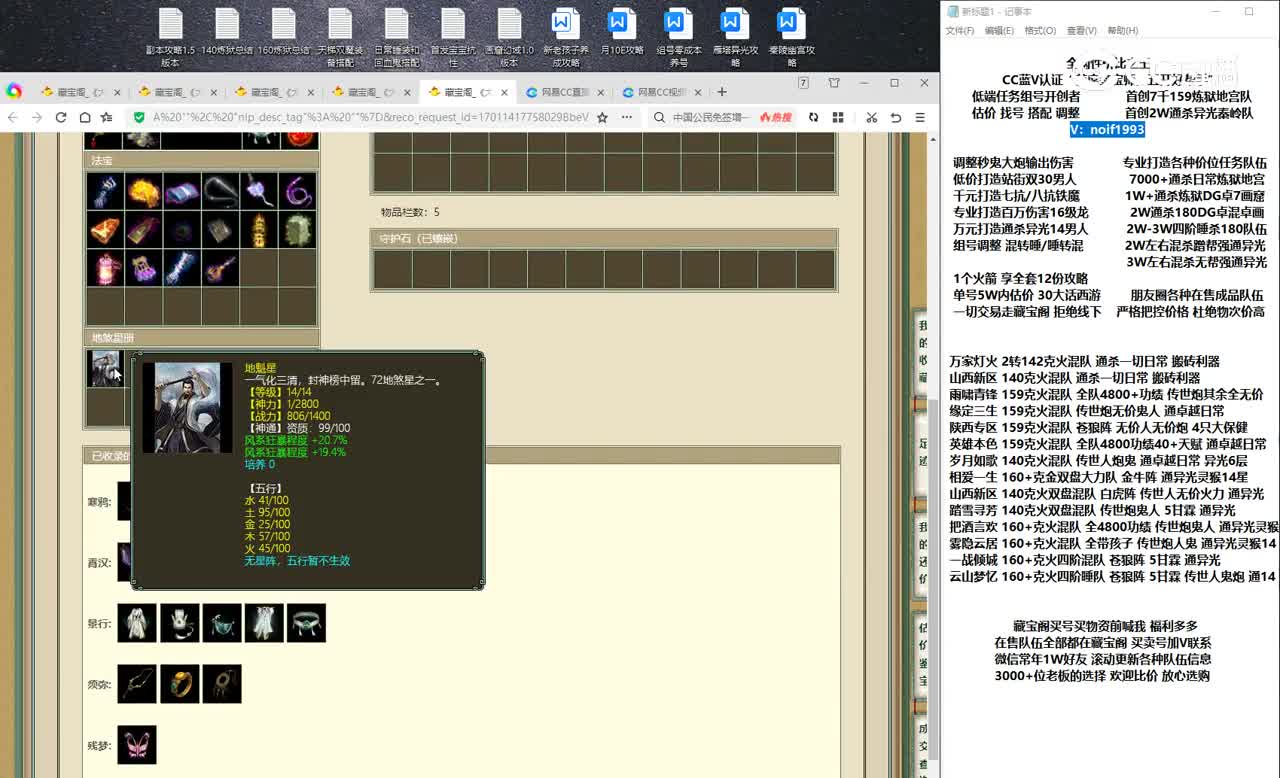Click the Notepad line 万家灯火 2转142克火混队
The image size is (1280, 778).
(x=1084, y=362)
